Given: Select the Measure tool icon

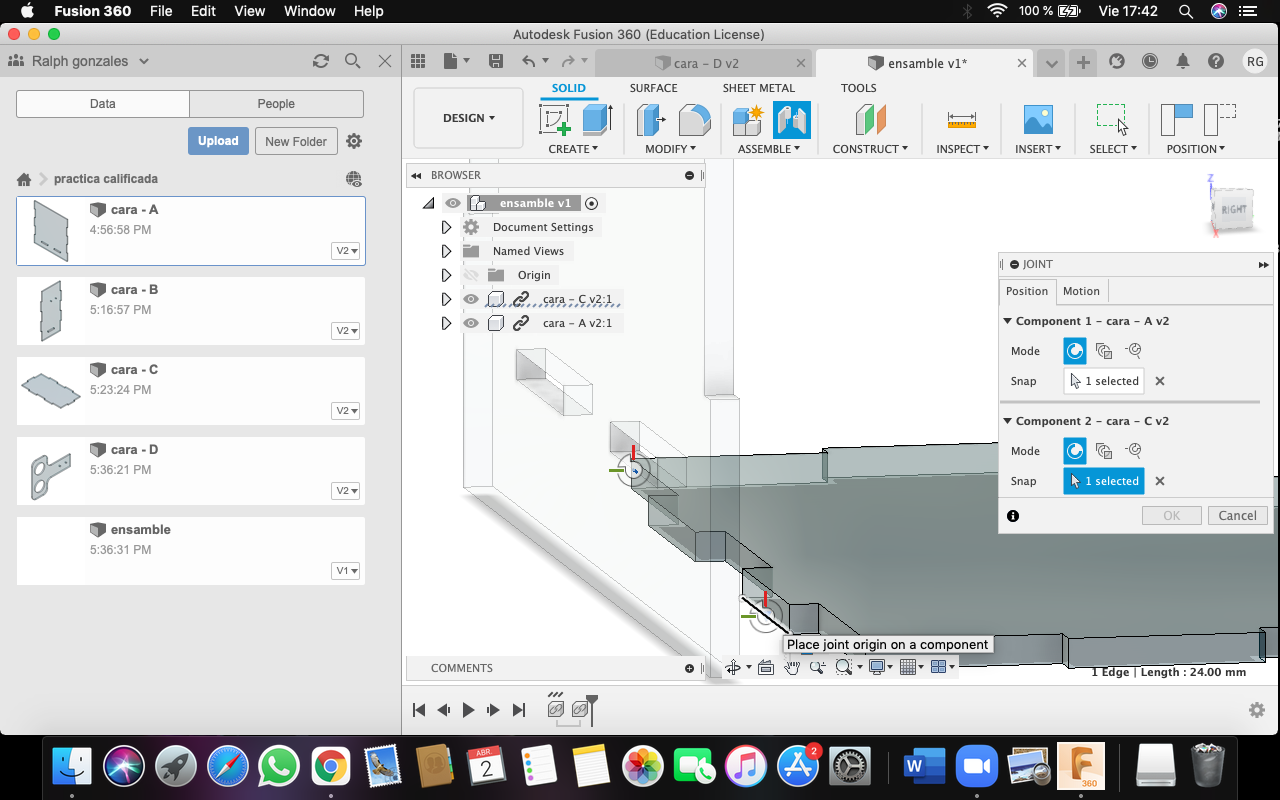Looking at the screenshot, I should click(961, 120).
